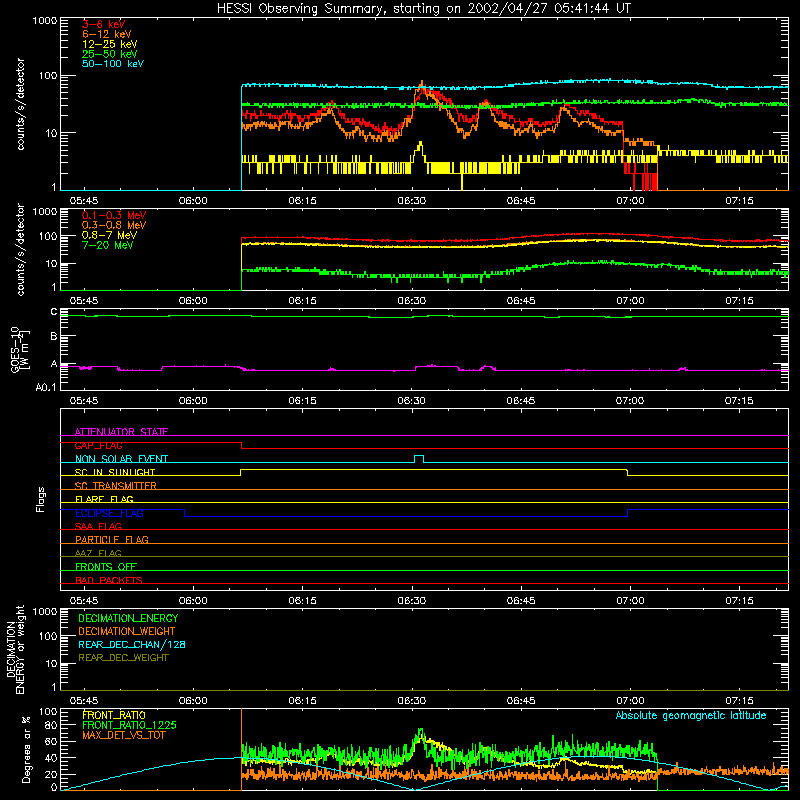Select the REAR_DEC_WEIGHT legend label
This screenshot has width=800, height=800.
(123, 658)
